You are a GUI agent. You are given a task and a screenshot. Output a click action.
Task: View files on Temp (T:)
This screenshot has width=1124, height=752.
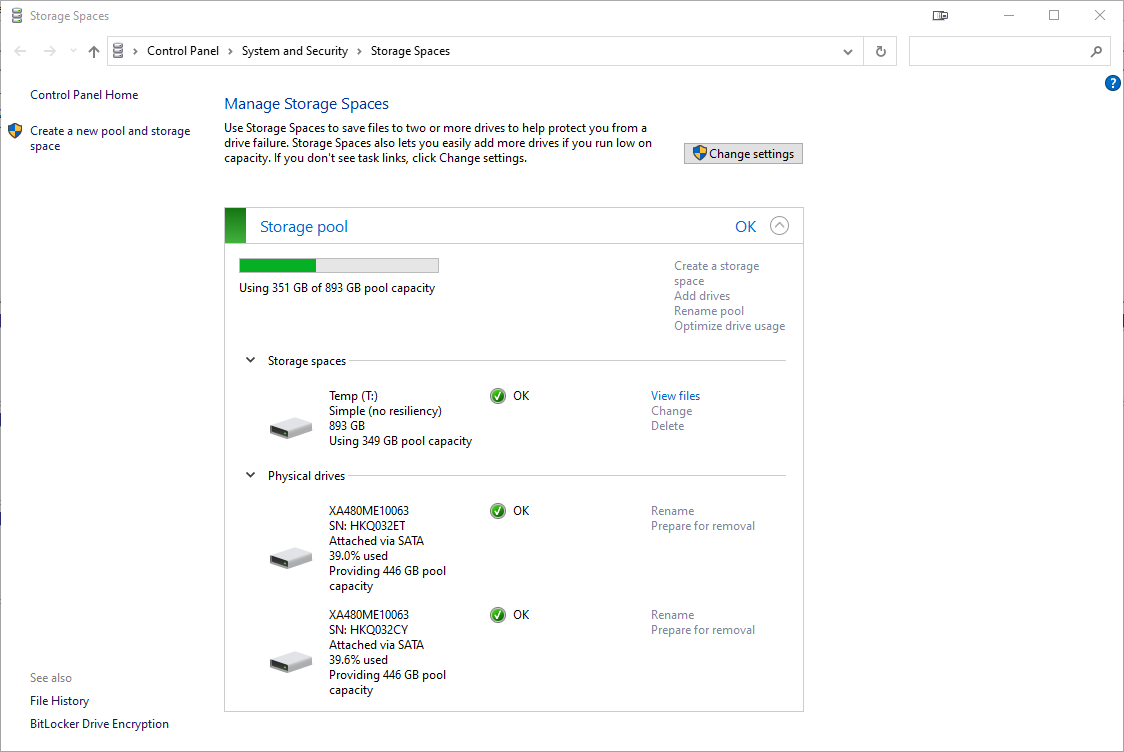pos(675,396)
